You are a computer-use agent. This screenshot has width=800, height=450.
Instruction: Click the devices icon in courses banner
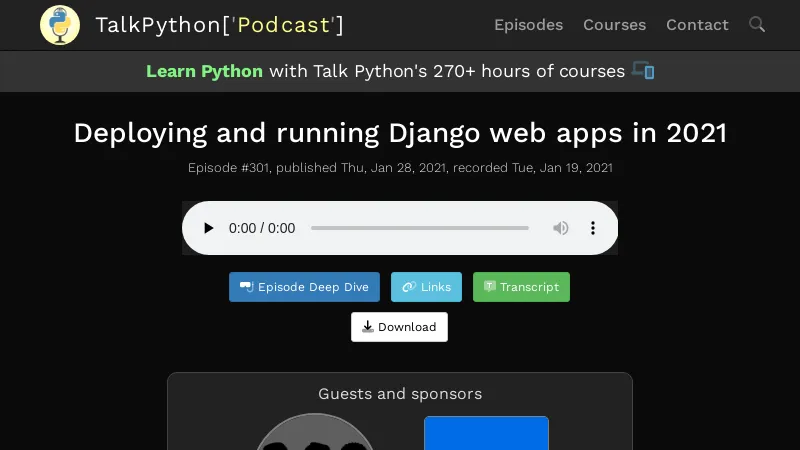643,71
